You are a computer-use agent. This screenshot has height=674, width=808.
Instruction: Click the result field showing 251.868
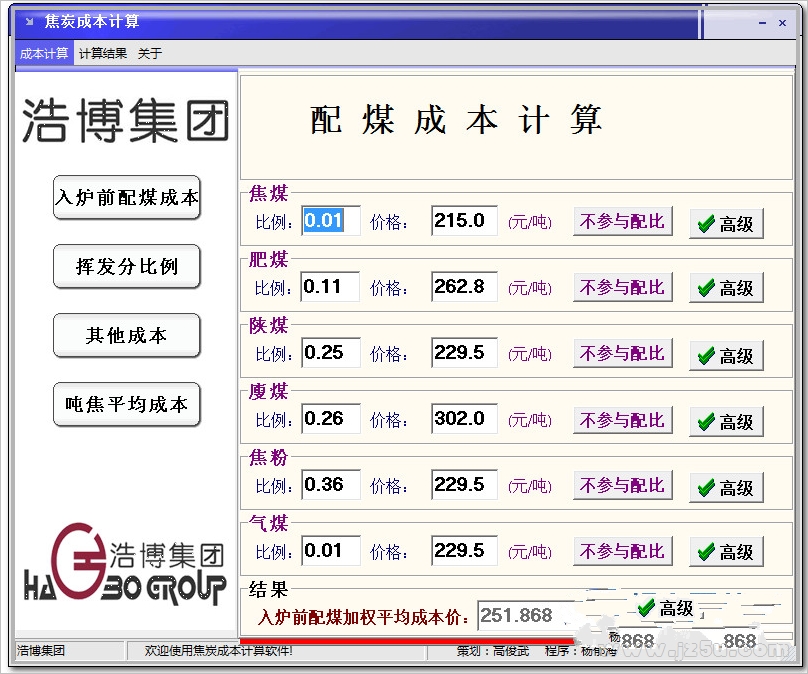pyautogui.click(x=526, y=615)
